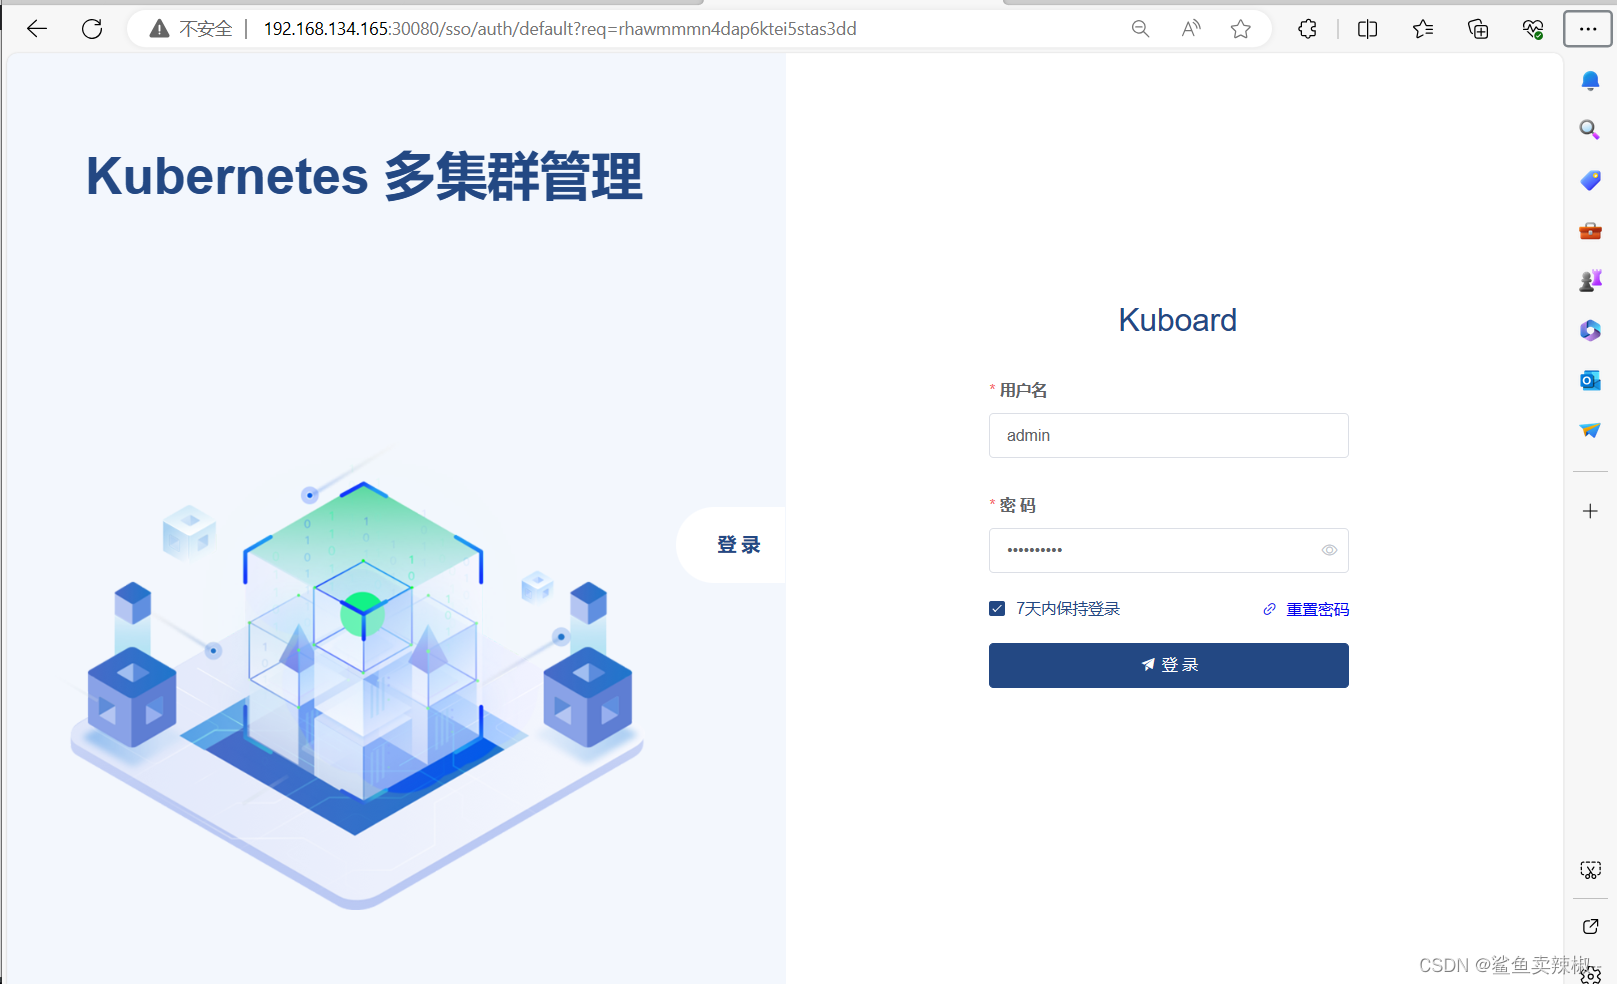1617x984 pixels.
Task: Focus the 密码 password field
Action: 1168,551
